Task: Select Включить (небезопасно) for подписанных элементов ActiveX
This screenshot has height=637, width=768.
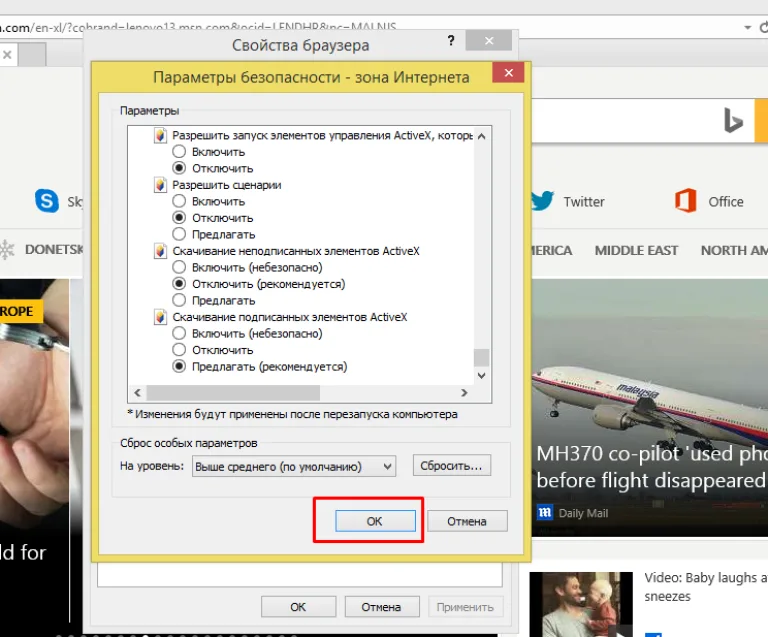Action: pos(179,333)
